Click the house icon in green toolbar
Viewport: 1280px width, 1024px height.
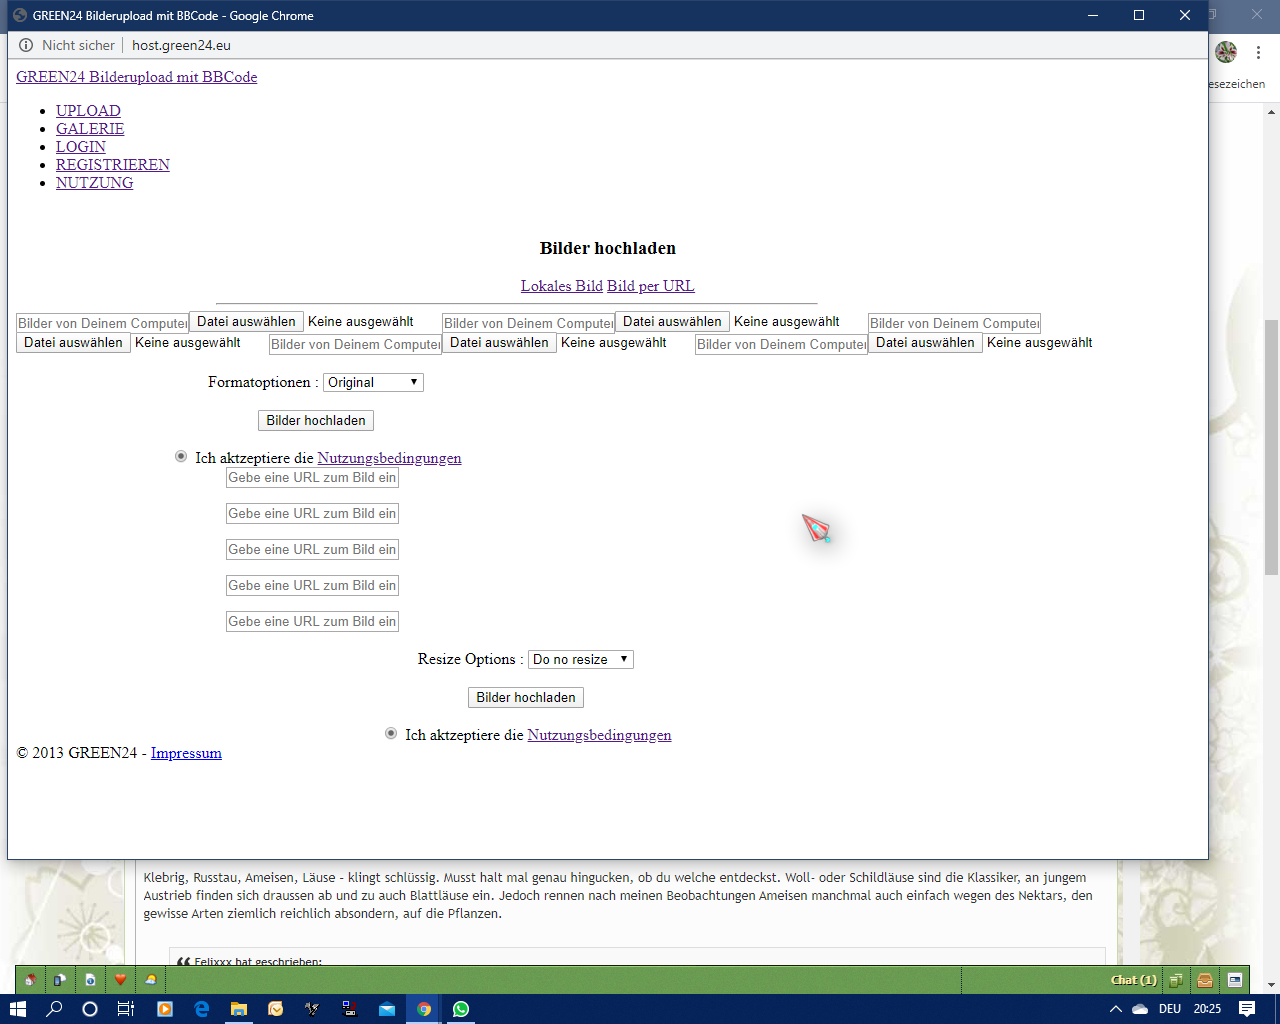pos(30,980)
